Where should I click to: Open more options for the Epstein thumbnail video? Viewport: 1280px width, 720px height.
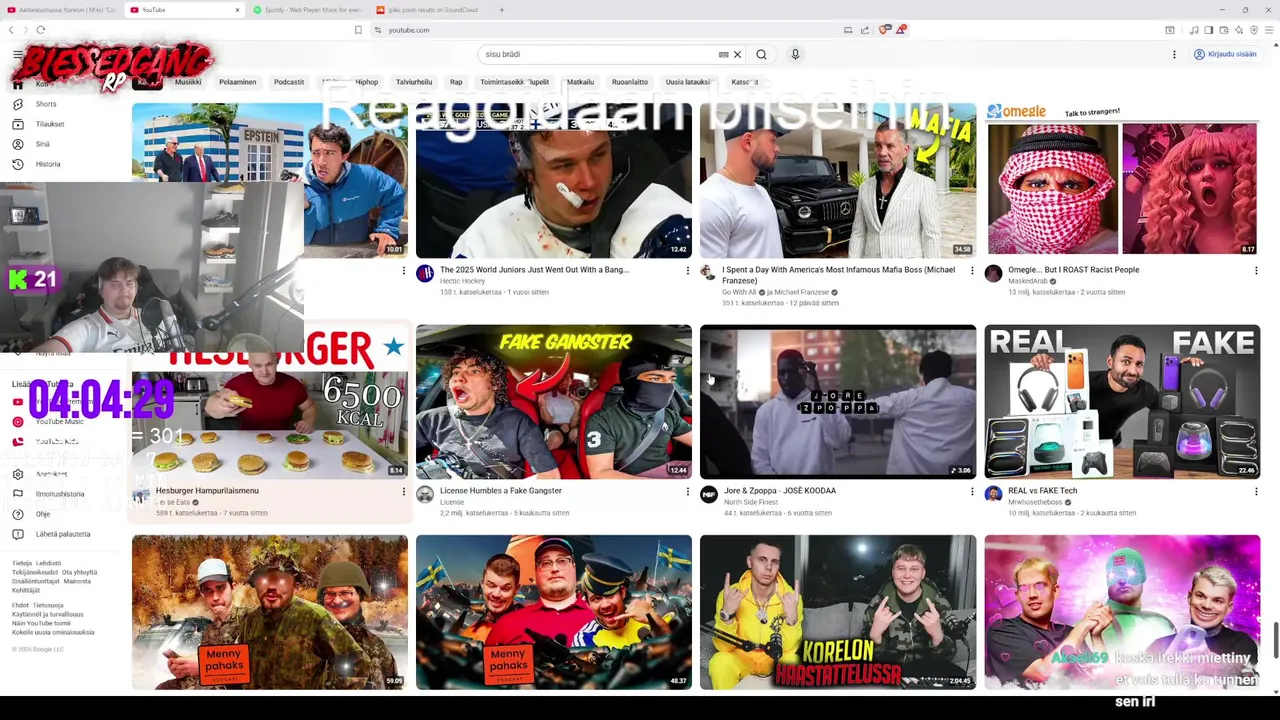click(403, 270)
